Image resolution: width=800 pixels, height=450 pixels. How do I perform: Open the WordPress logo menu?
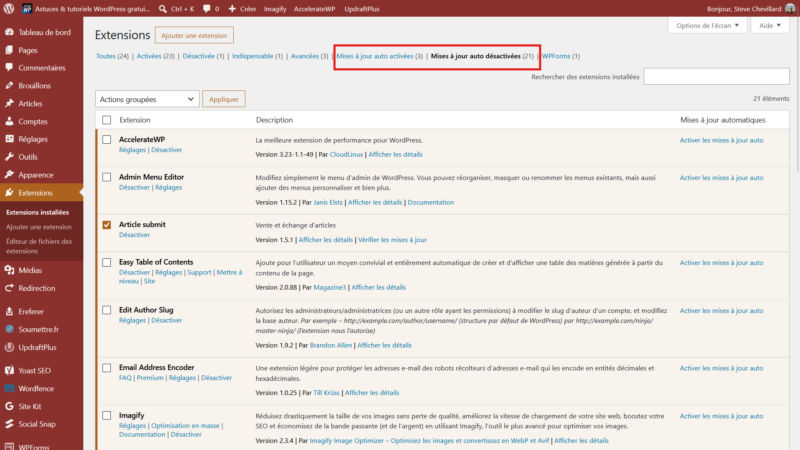coord(9,9)
